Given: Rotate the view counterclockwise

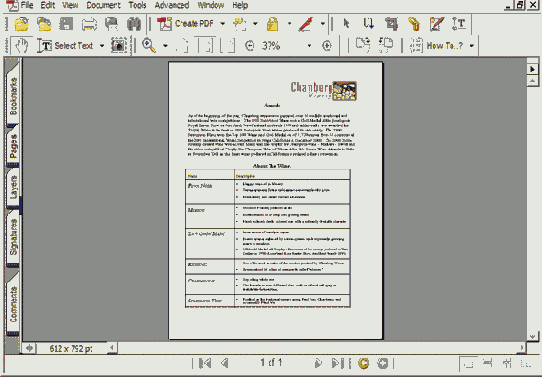Looking at the screenshot, I should click(386, 45).
